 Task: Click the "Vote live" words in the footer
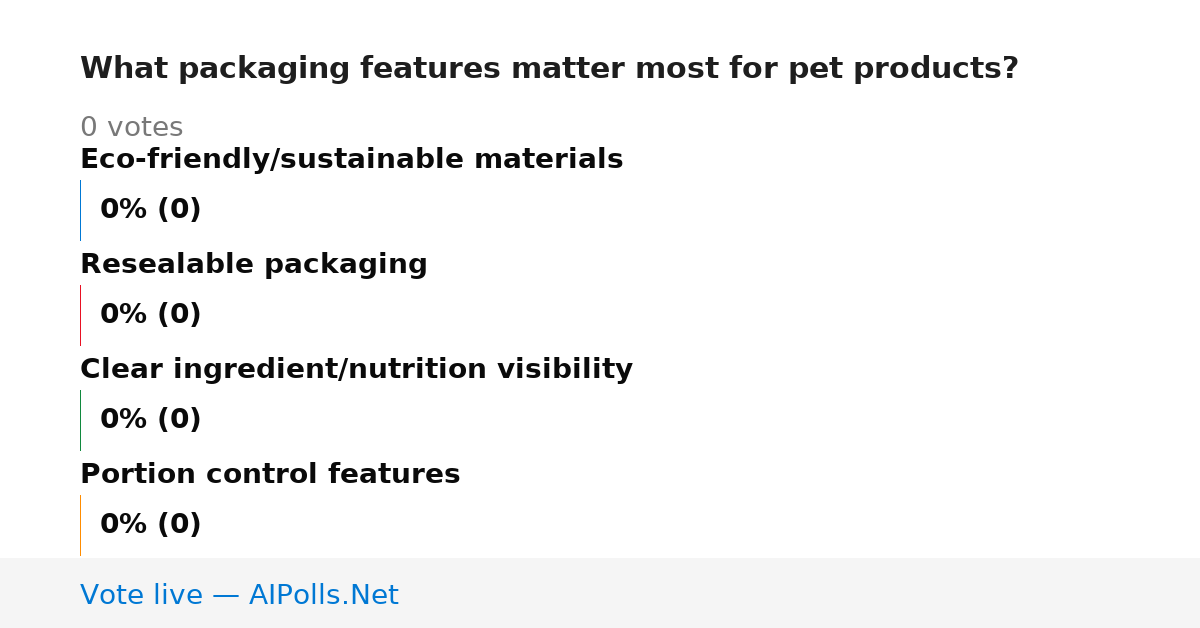[141, 596]
